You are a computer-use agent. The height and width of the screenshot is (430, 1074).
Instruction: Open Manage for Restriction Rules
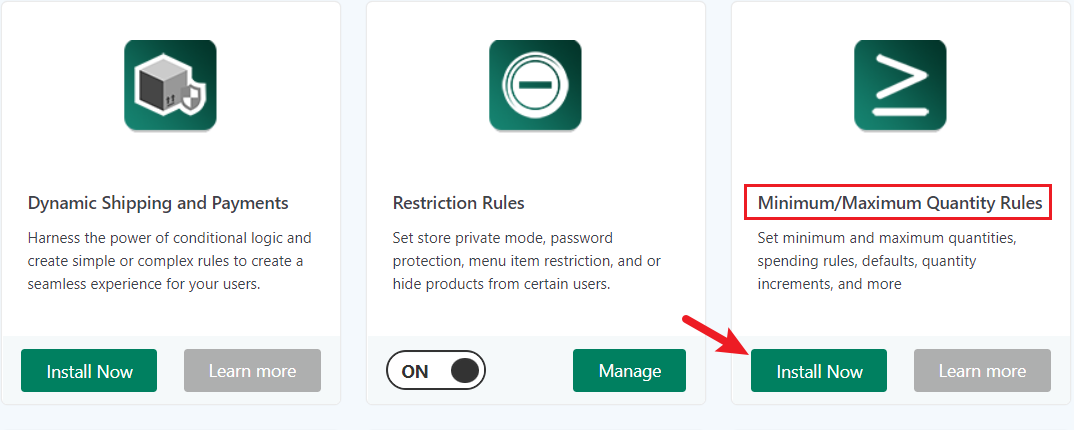coord(629,370)
